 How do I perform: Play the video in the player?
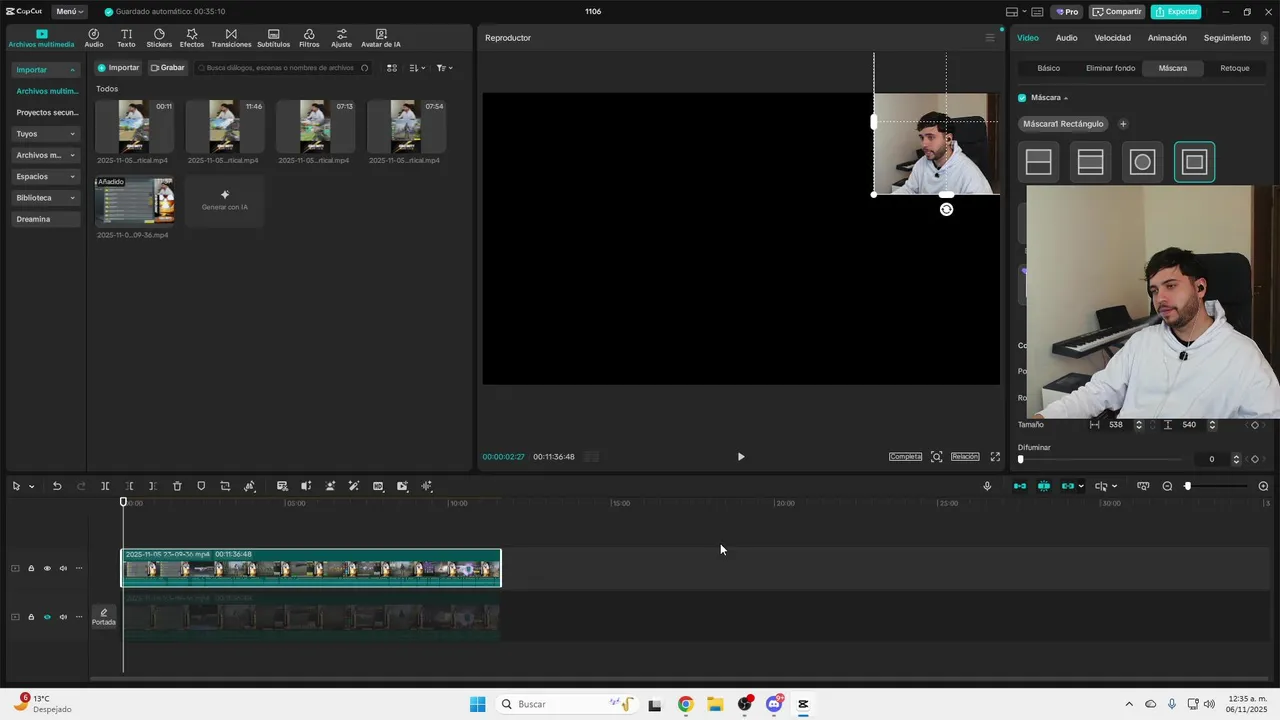pos(741,457)
